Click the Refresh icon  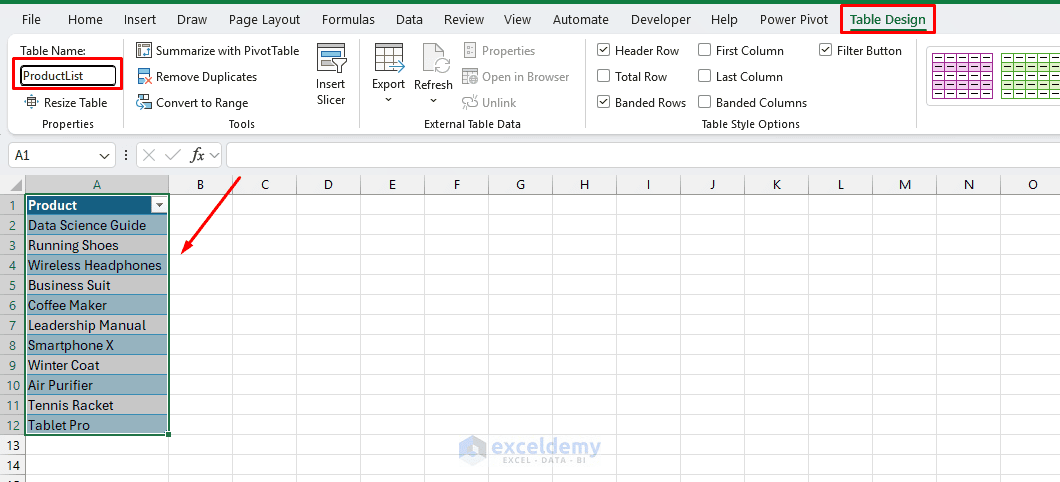[436, 59]
